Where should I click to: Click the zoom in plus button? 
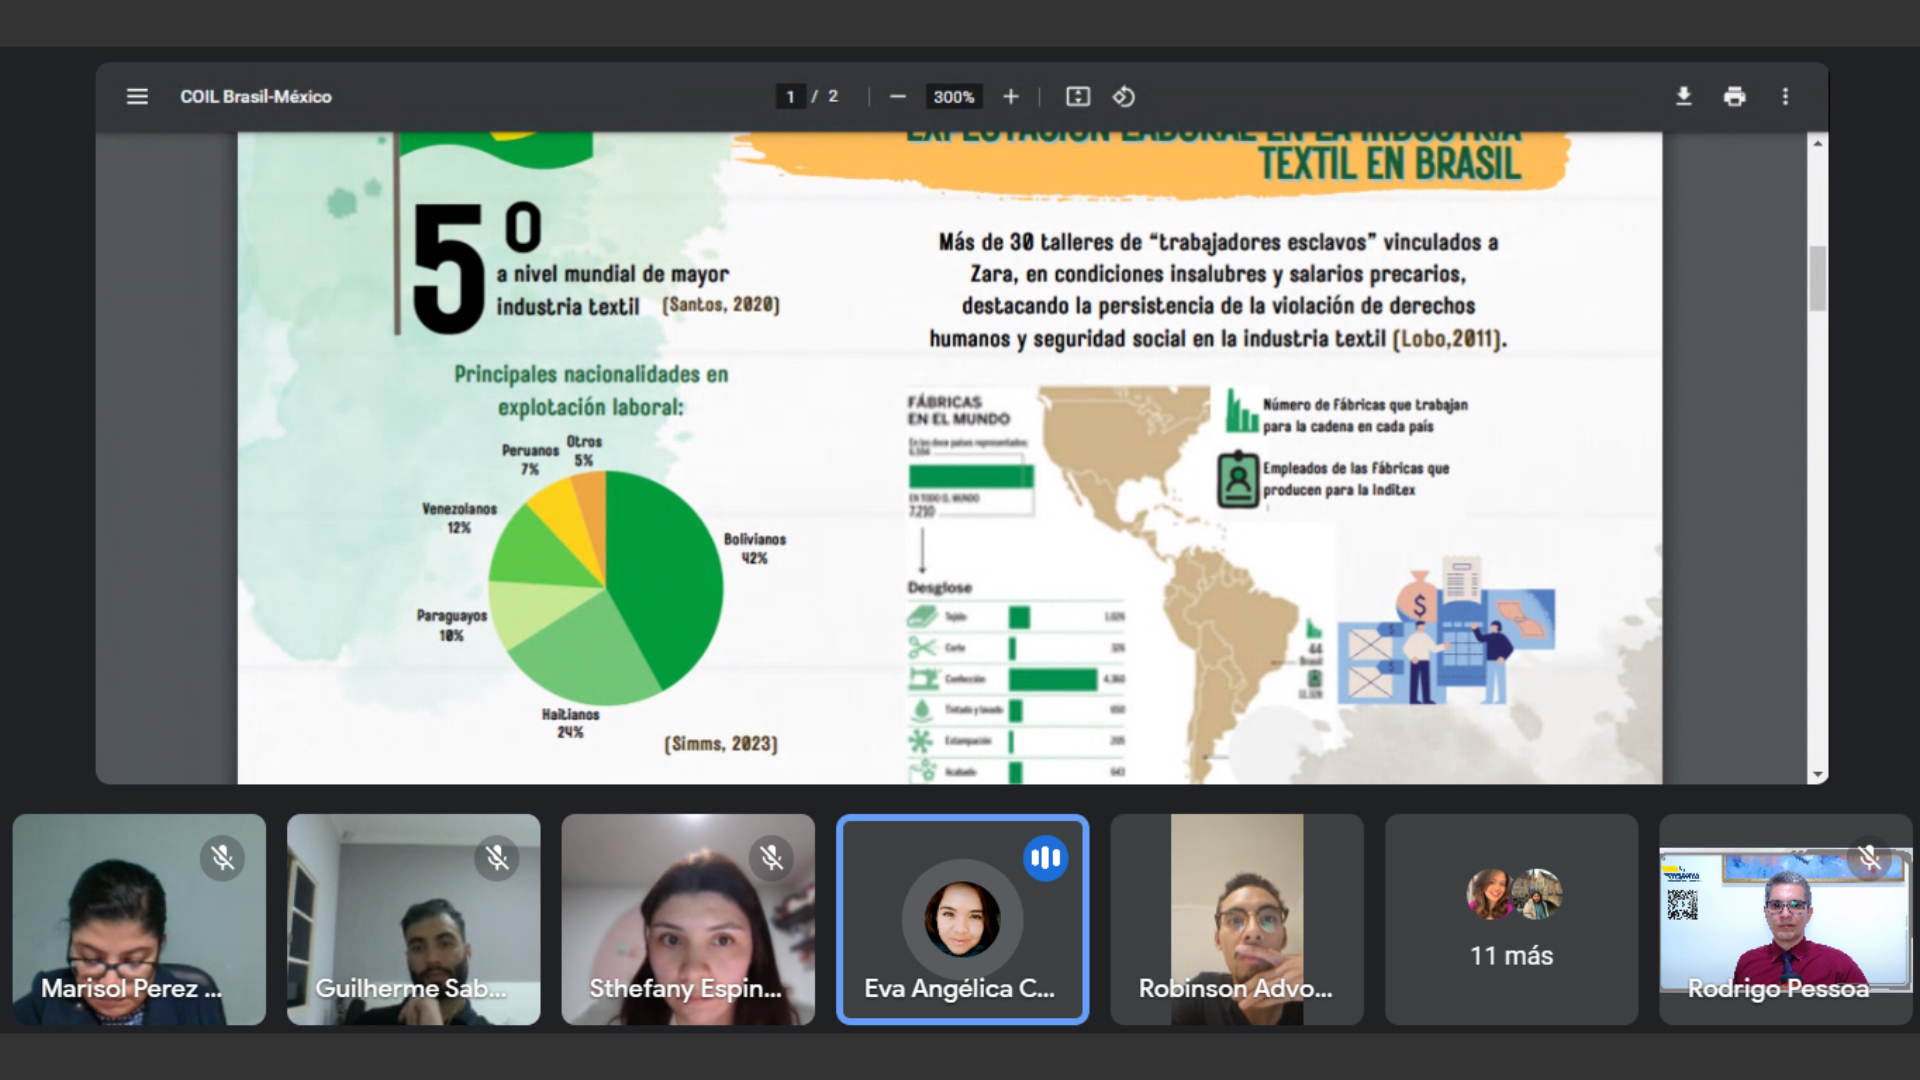pos(1011,97)
